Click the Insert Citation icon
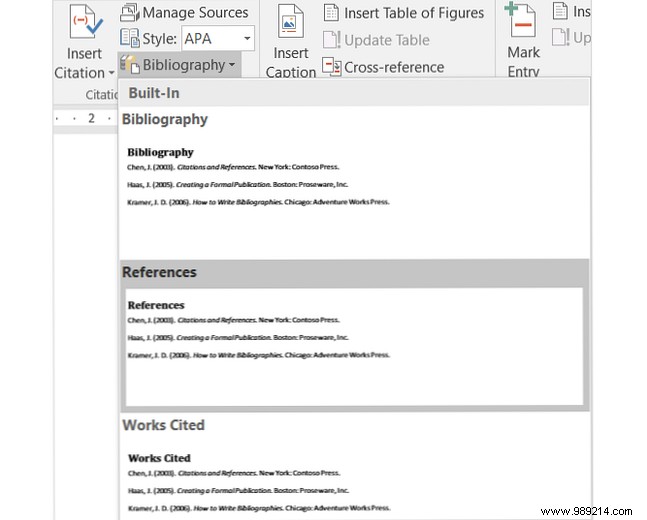This screenshot has height=520, width=647. pyautogui.click(x=85, y=21)
